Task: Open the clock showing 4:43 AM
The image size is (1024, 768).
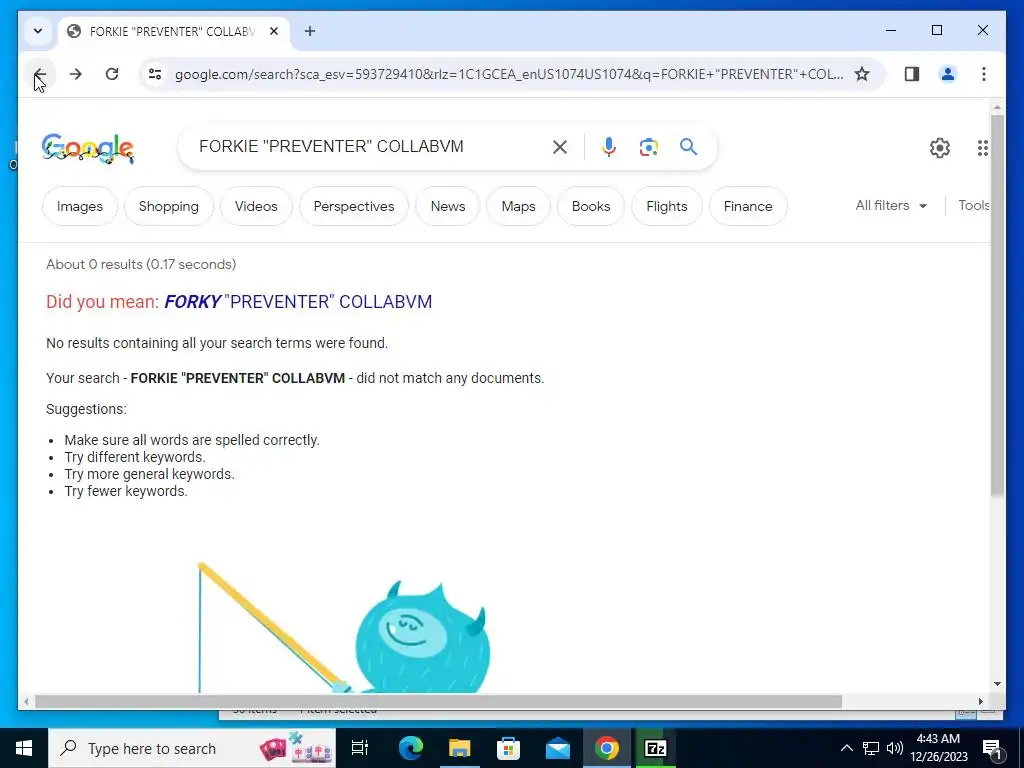Action: coord(939,748)
